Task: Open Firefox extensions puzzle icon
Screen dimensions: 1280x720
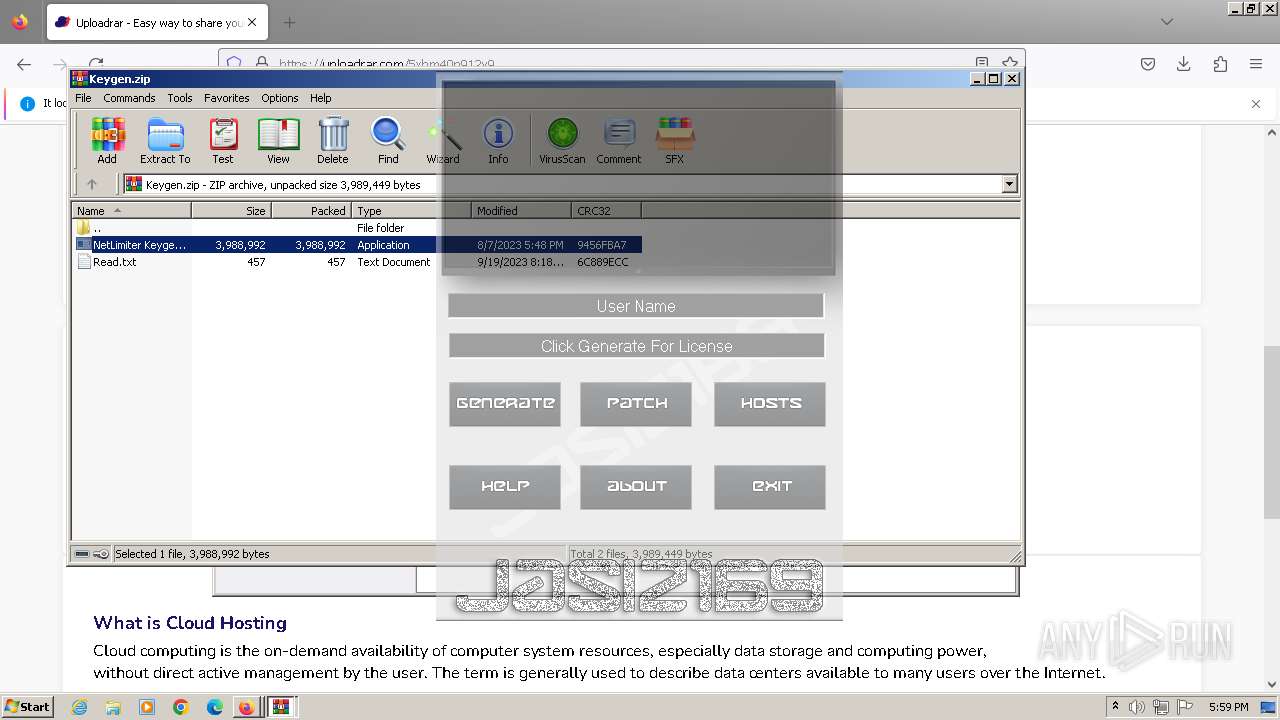Action: tap(1220, 64)
